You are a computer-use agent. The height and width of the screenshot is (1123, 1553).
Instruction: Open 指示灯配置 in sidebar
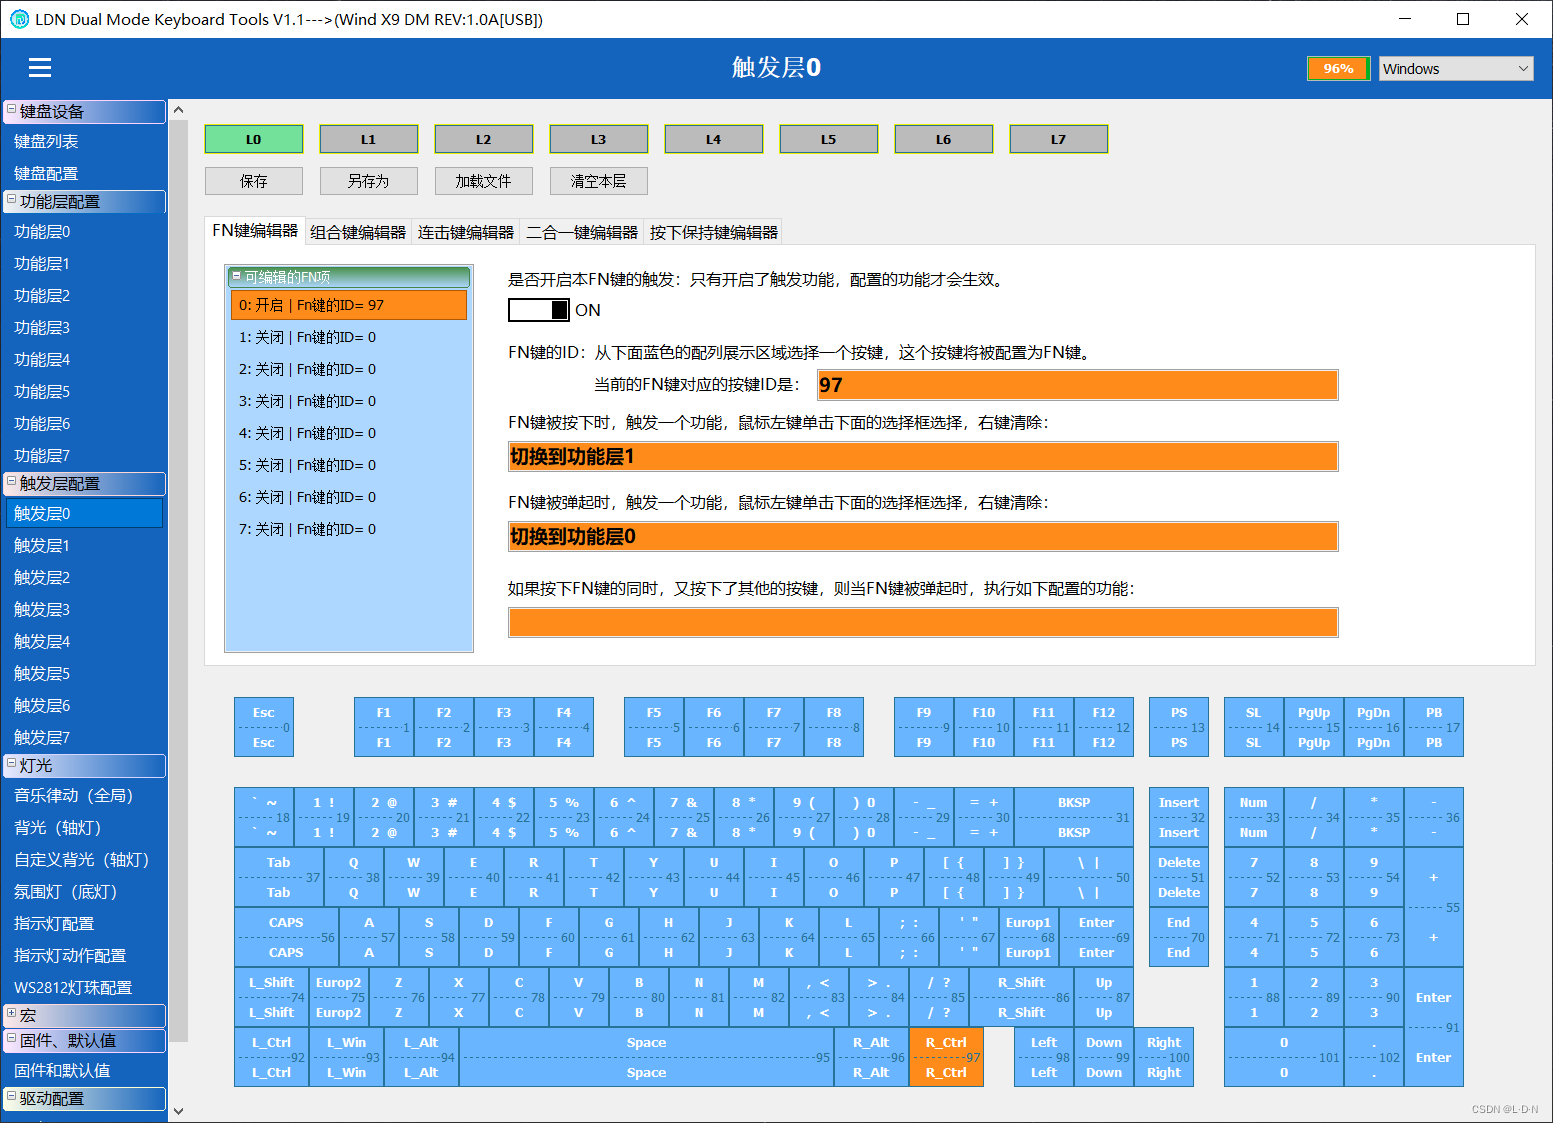(84, 924)
